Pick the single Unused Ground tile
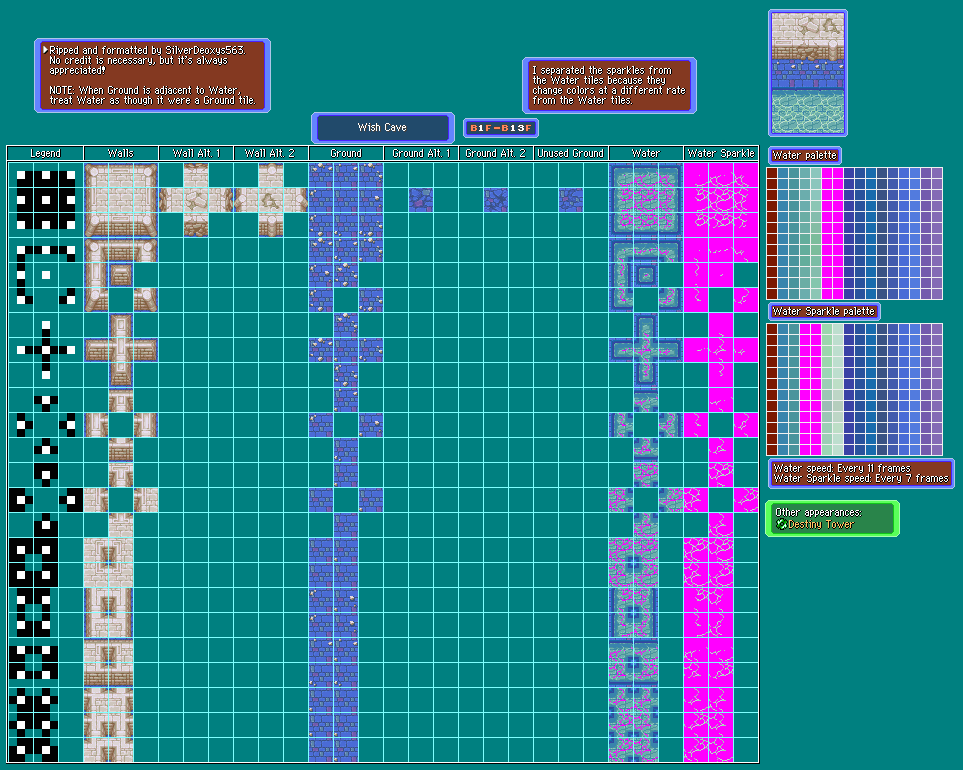 [x=571, y=200]
